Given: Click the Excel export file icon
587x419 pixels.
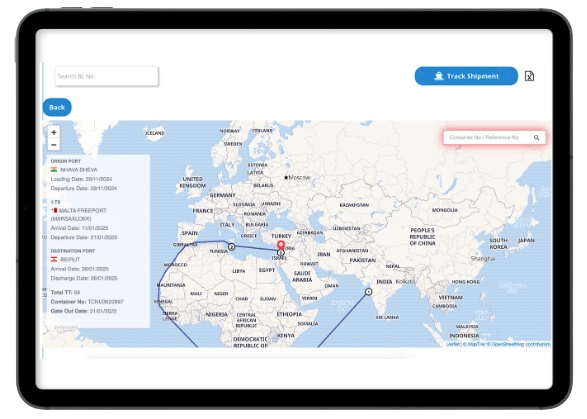Looking at the screenshot, I should [x=529, y=76].
